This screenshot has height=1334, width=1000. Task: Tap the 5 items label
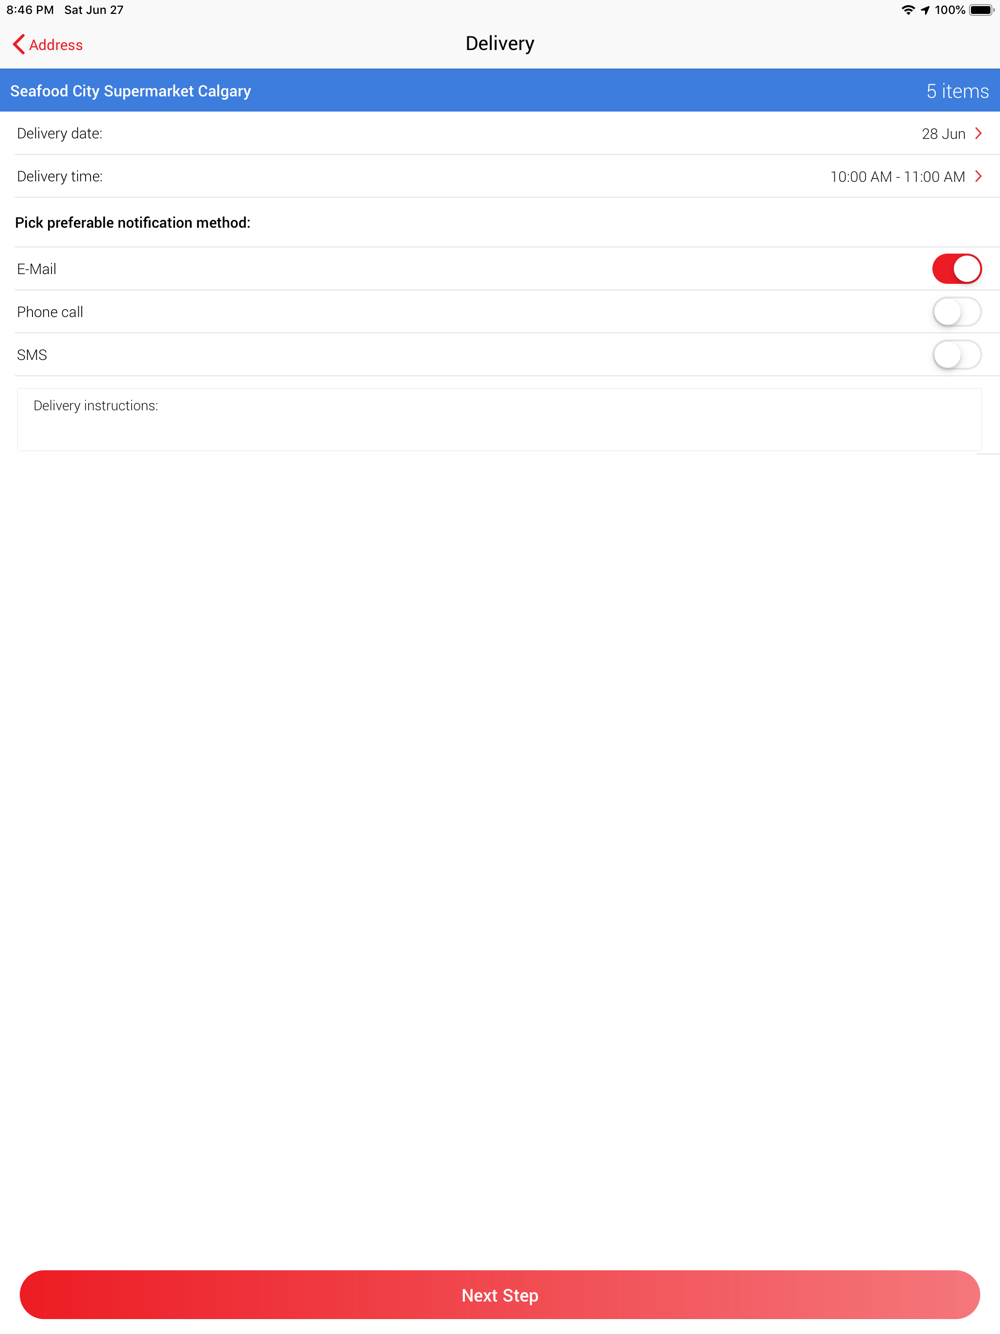pos(957,91)
